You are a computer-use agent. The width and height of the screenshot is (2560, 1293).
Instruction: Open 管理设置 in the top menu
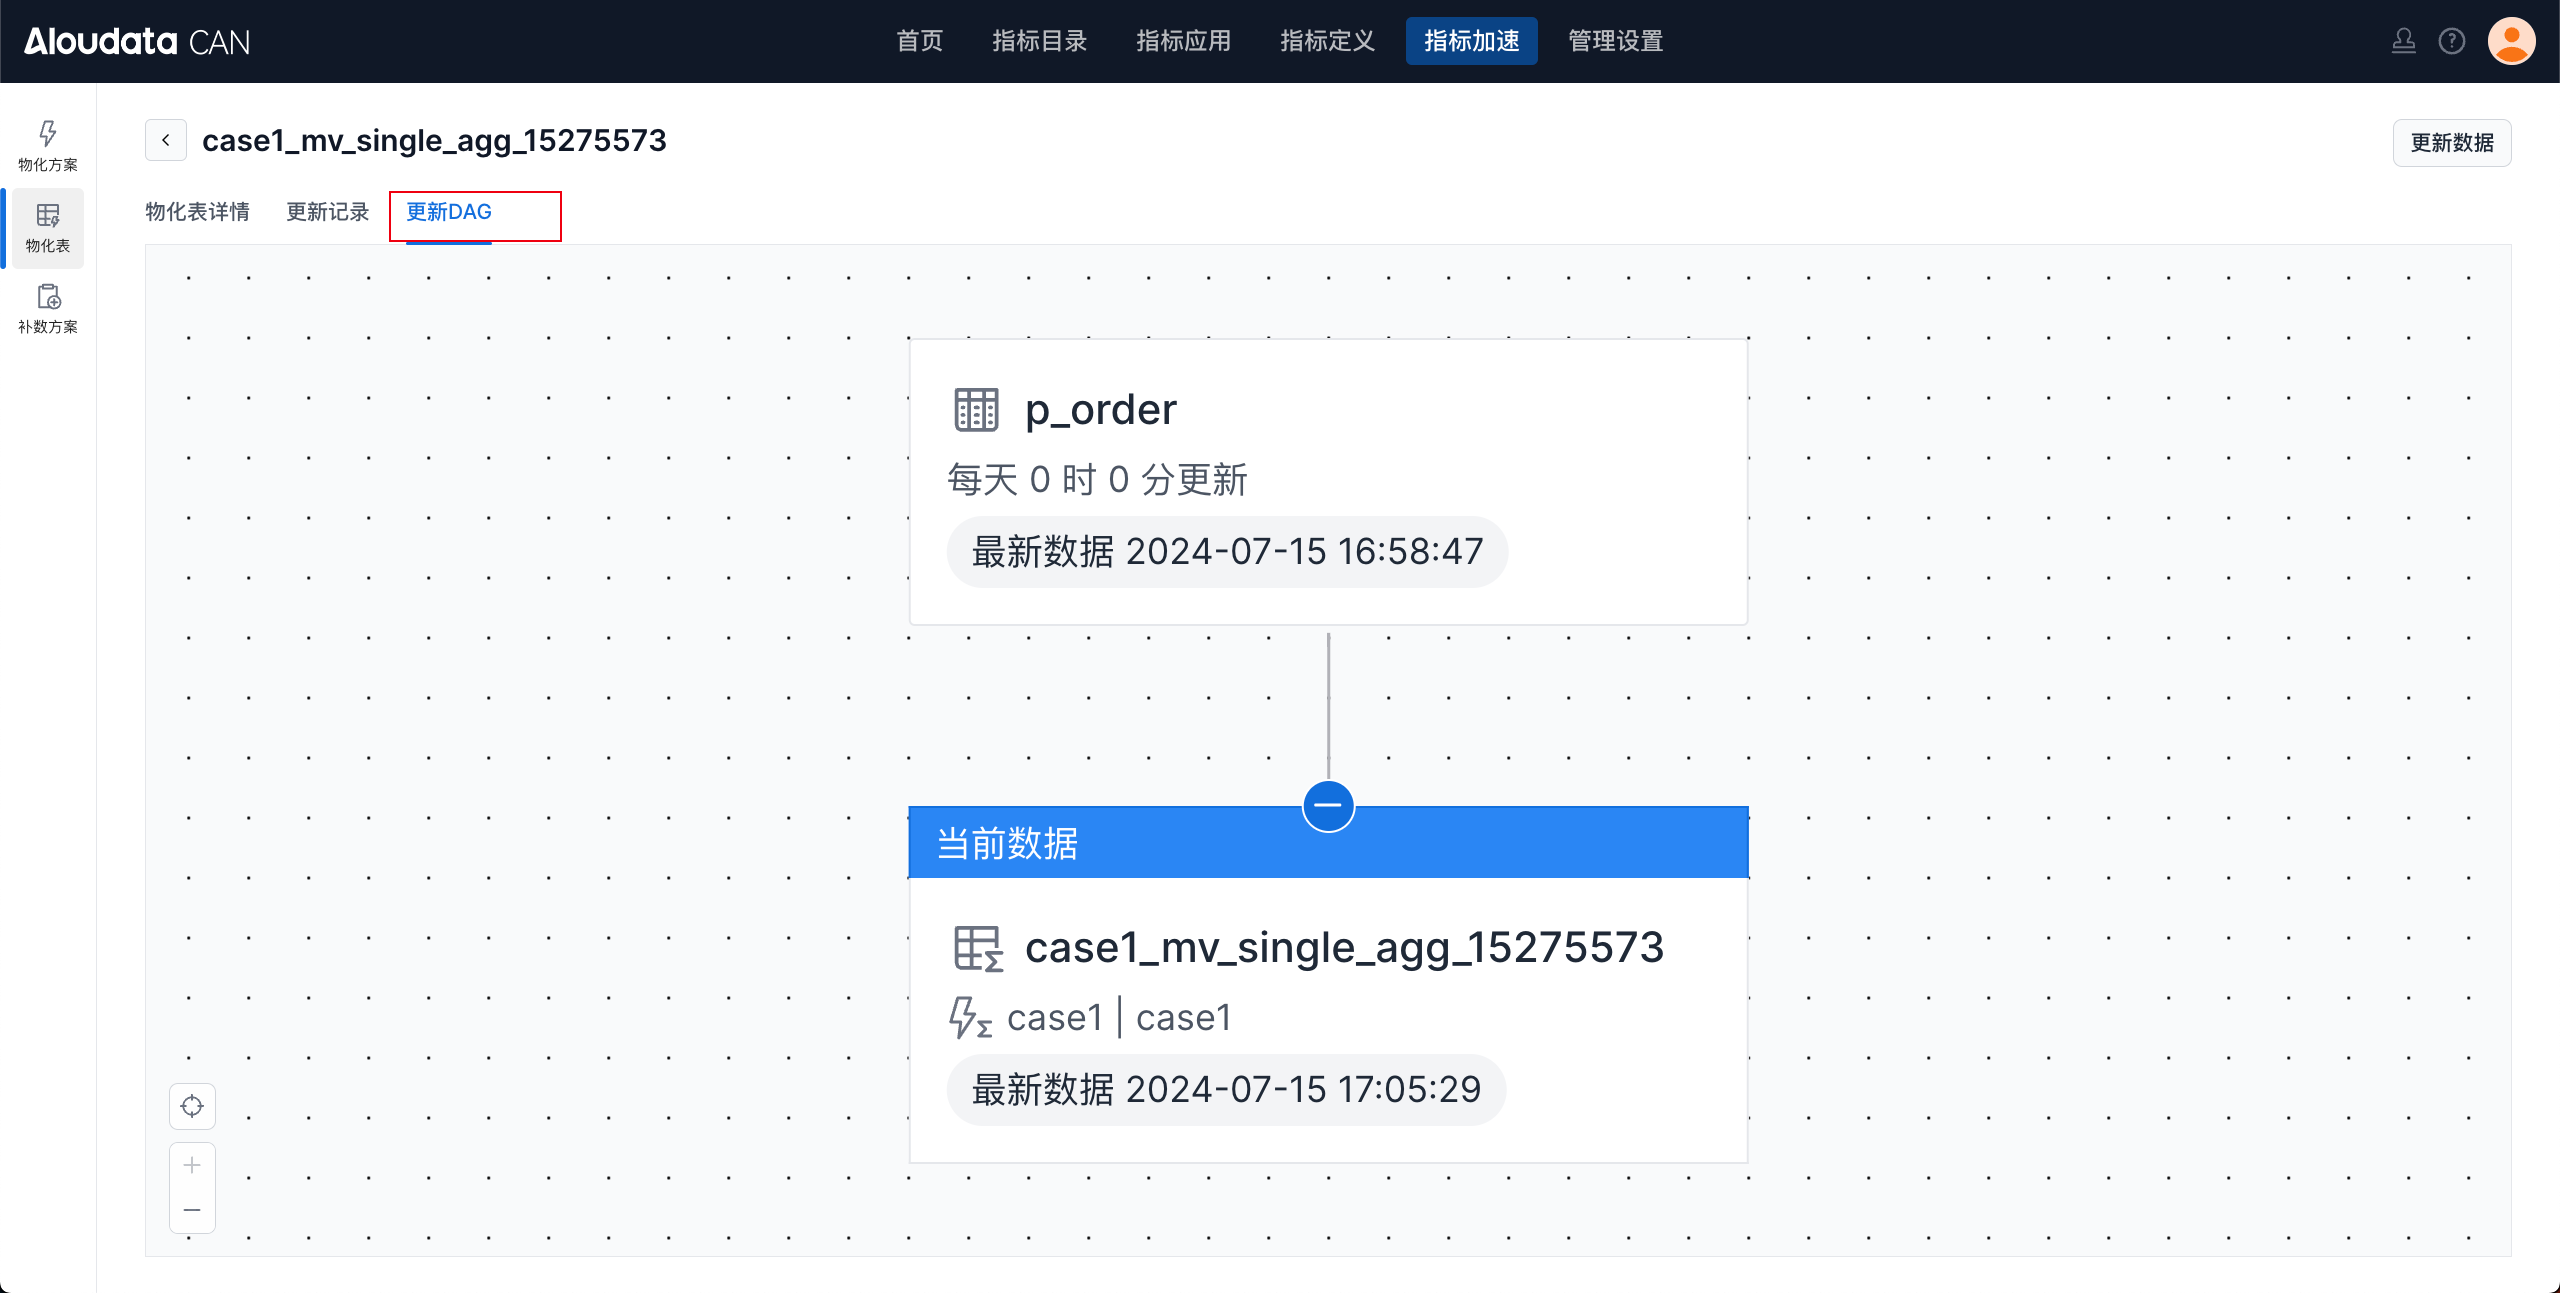(1615, 41)
